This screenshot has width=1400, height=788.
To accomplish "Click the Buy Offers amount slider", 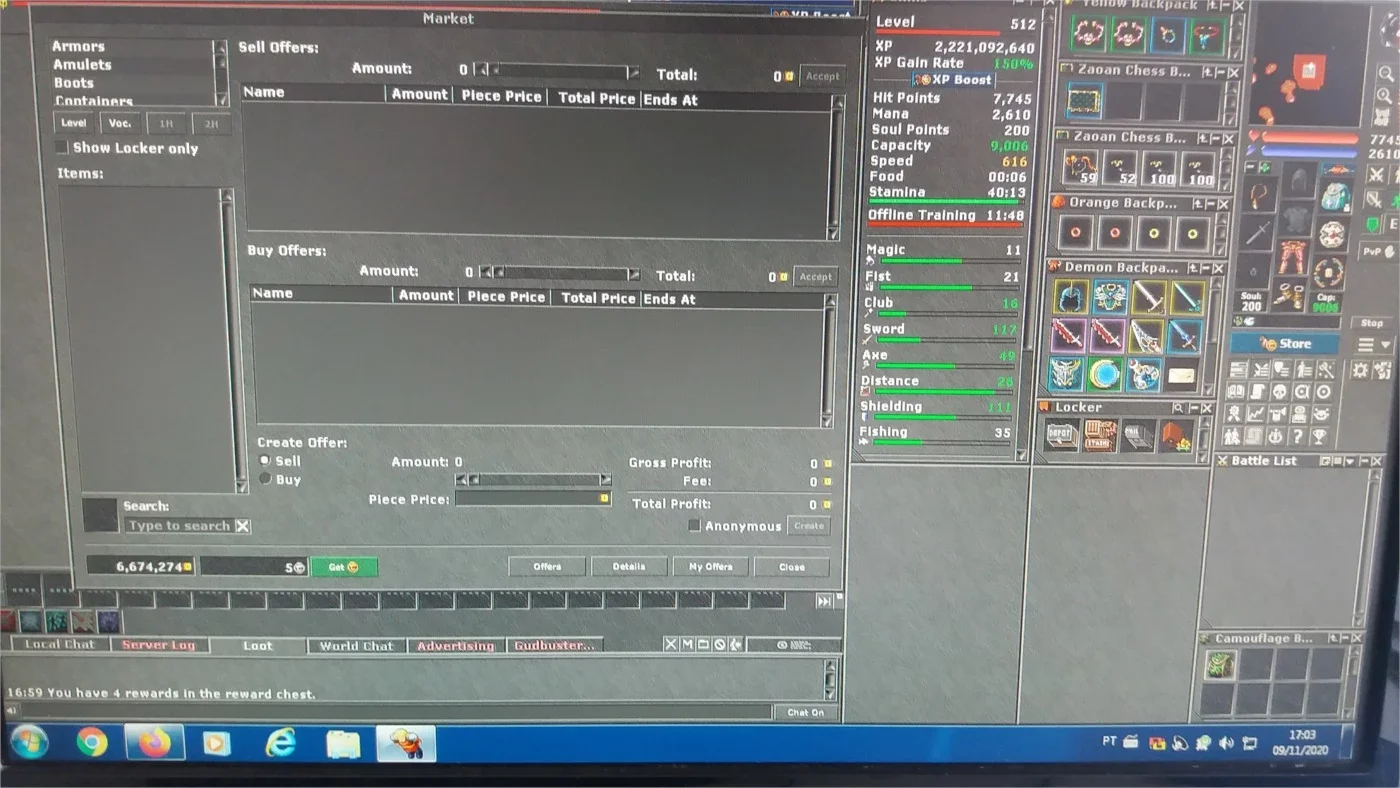I will pos(560,273).
